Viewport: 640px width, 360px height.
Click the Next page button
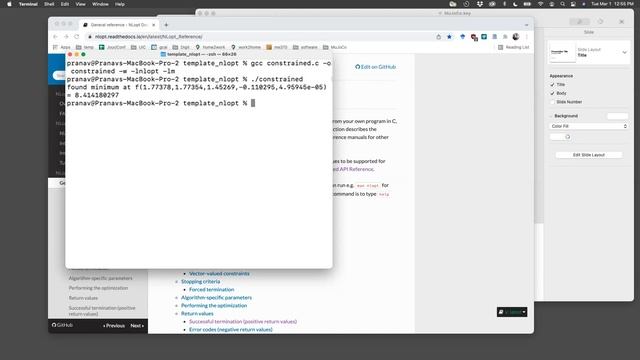(137, 326)
